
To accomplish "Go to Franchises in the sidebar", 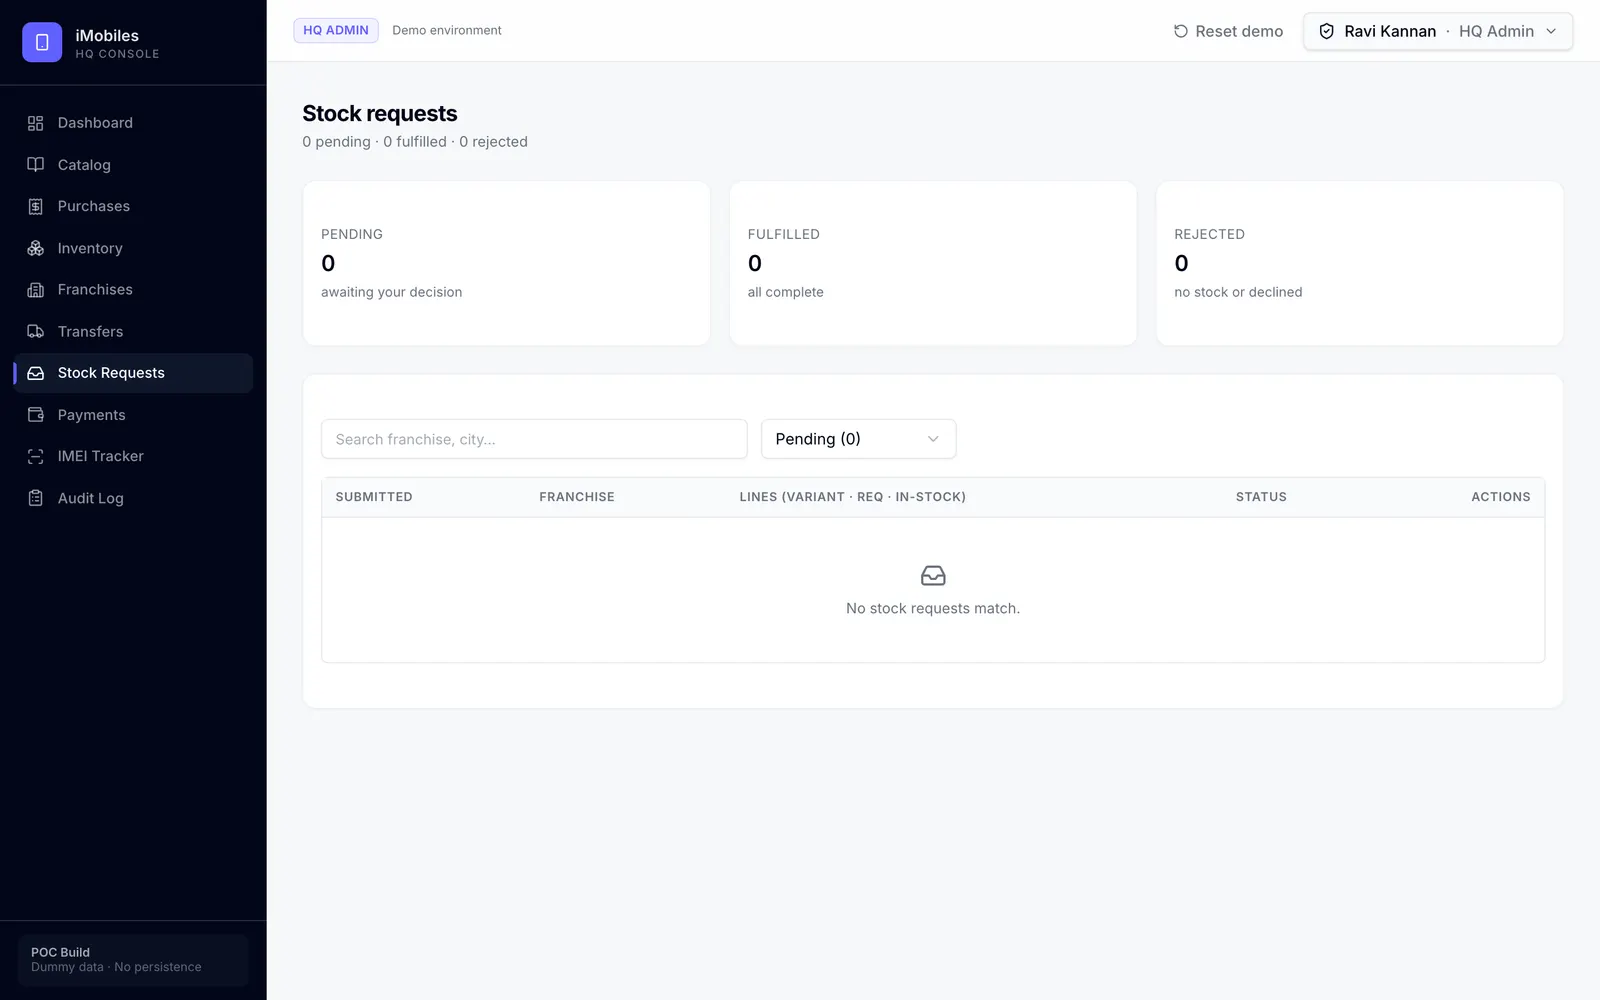I will 133,290.
